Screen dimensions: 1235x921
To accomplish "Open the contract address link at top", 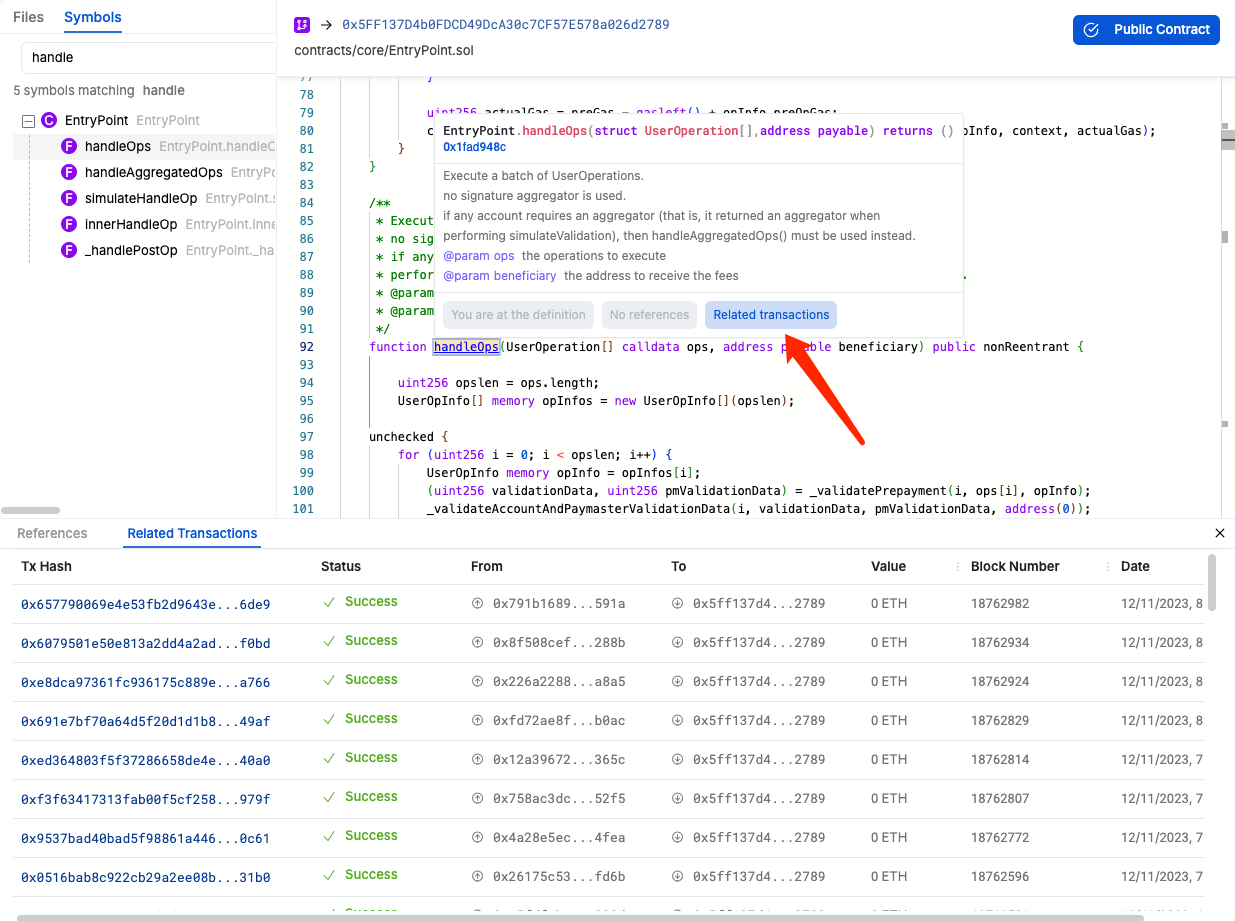I will [x=505, y=25].
